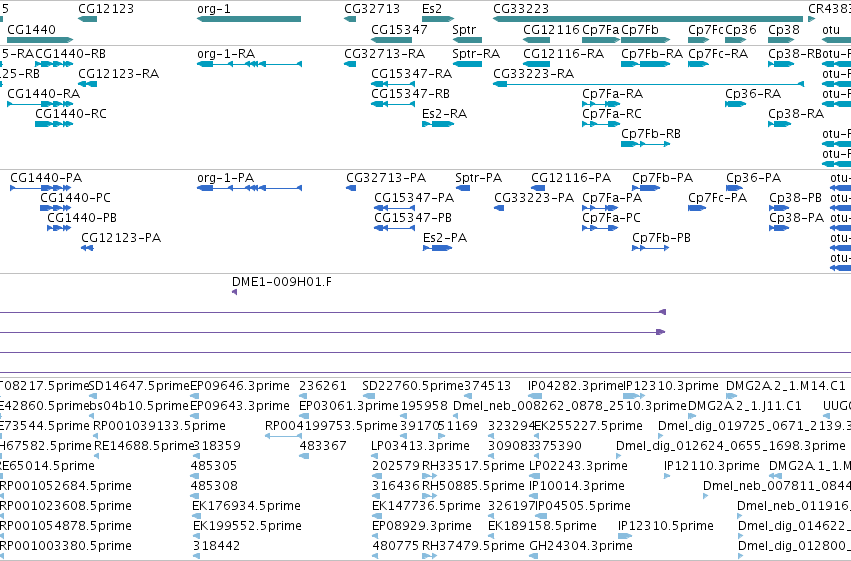Open the CG32713-PA protein label
This screenshot has height=561, width=851.
point(386,178)
